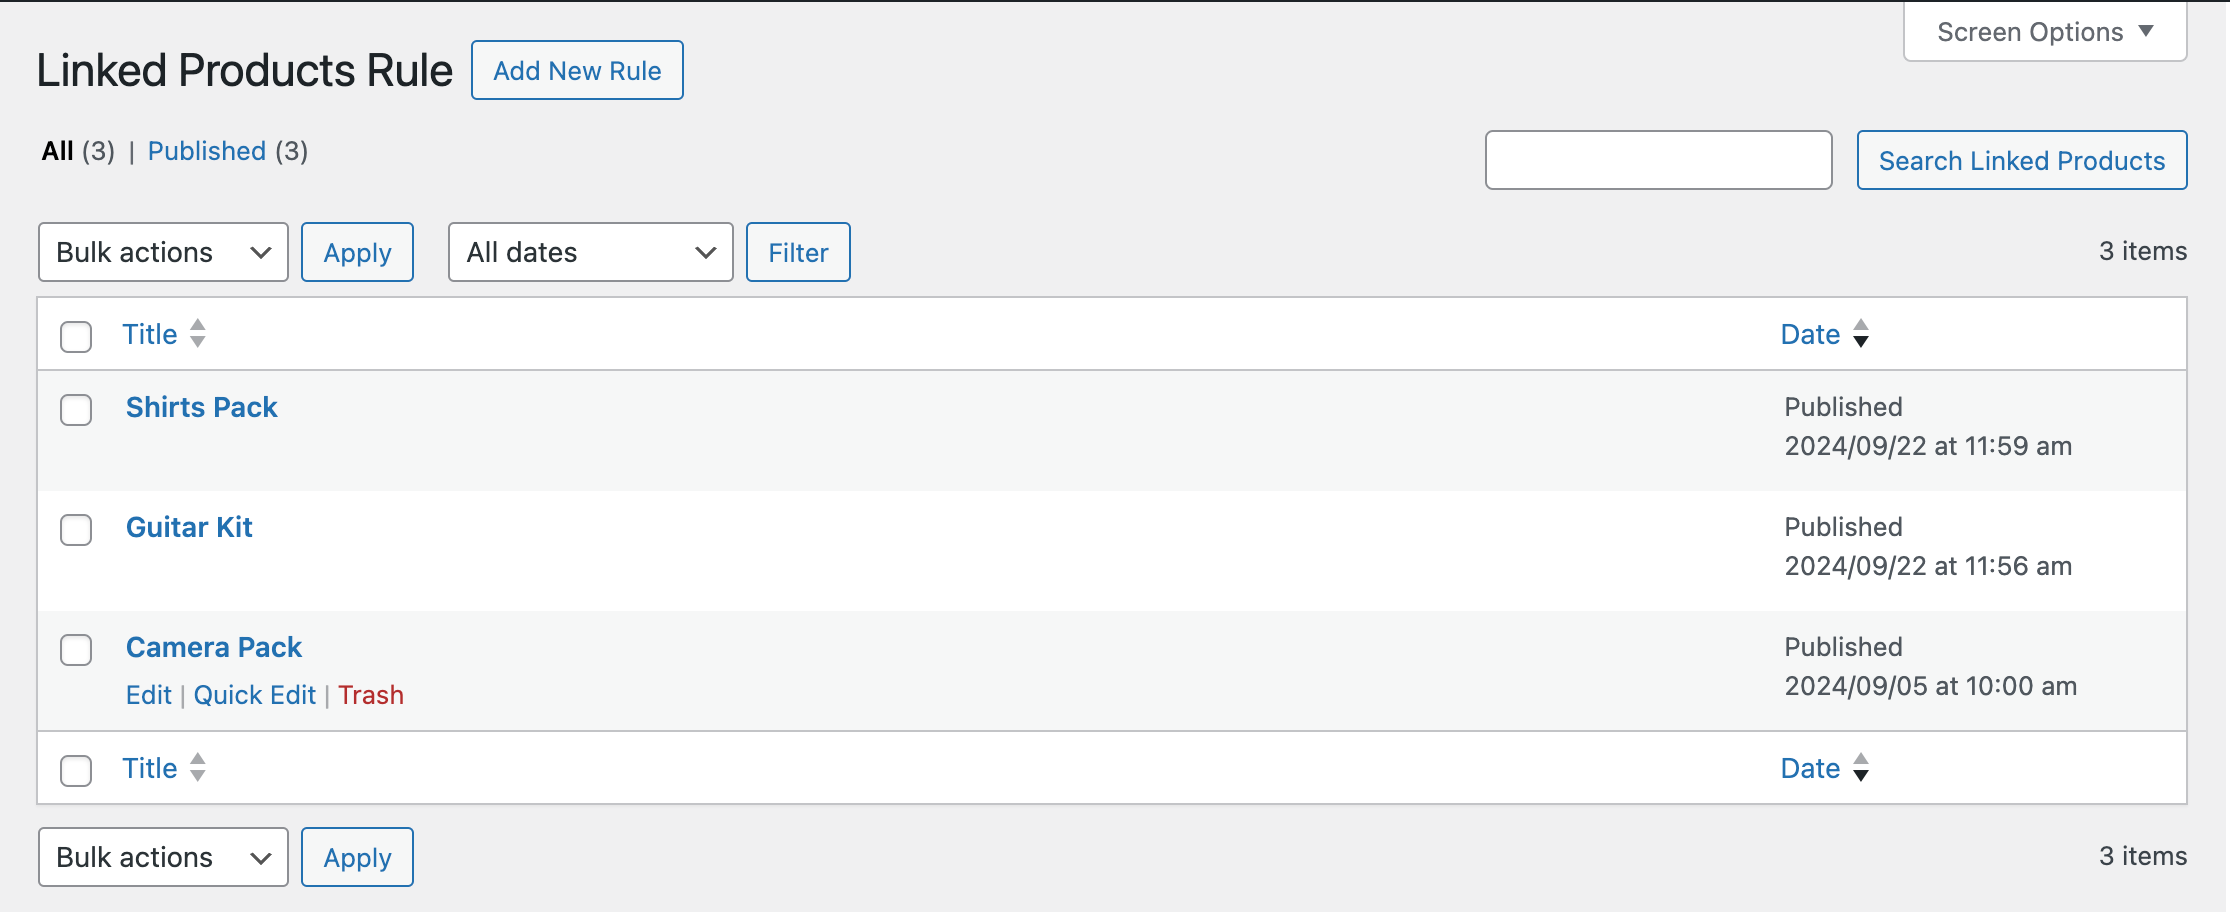Sort rules by Date descending

coord(1811,334)
